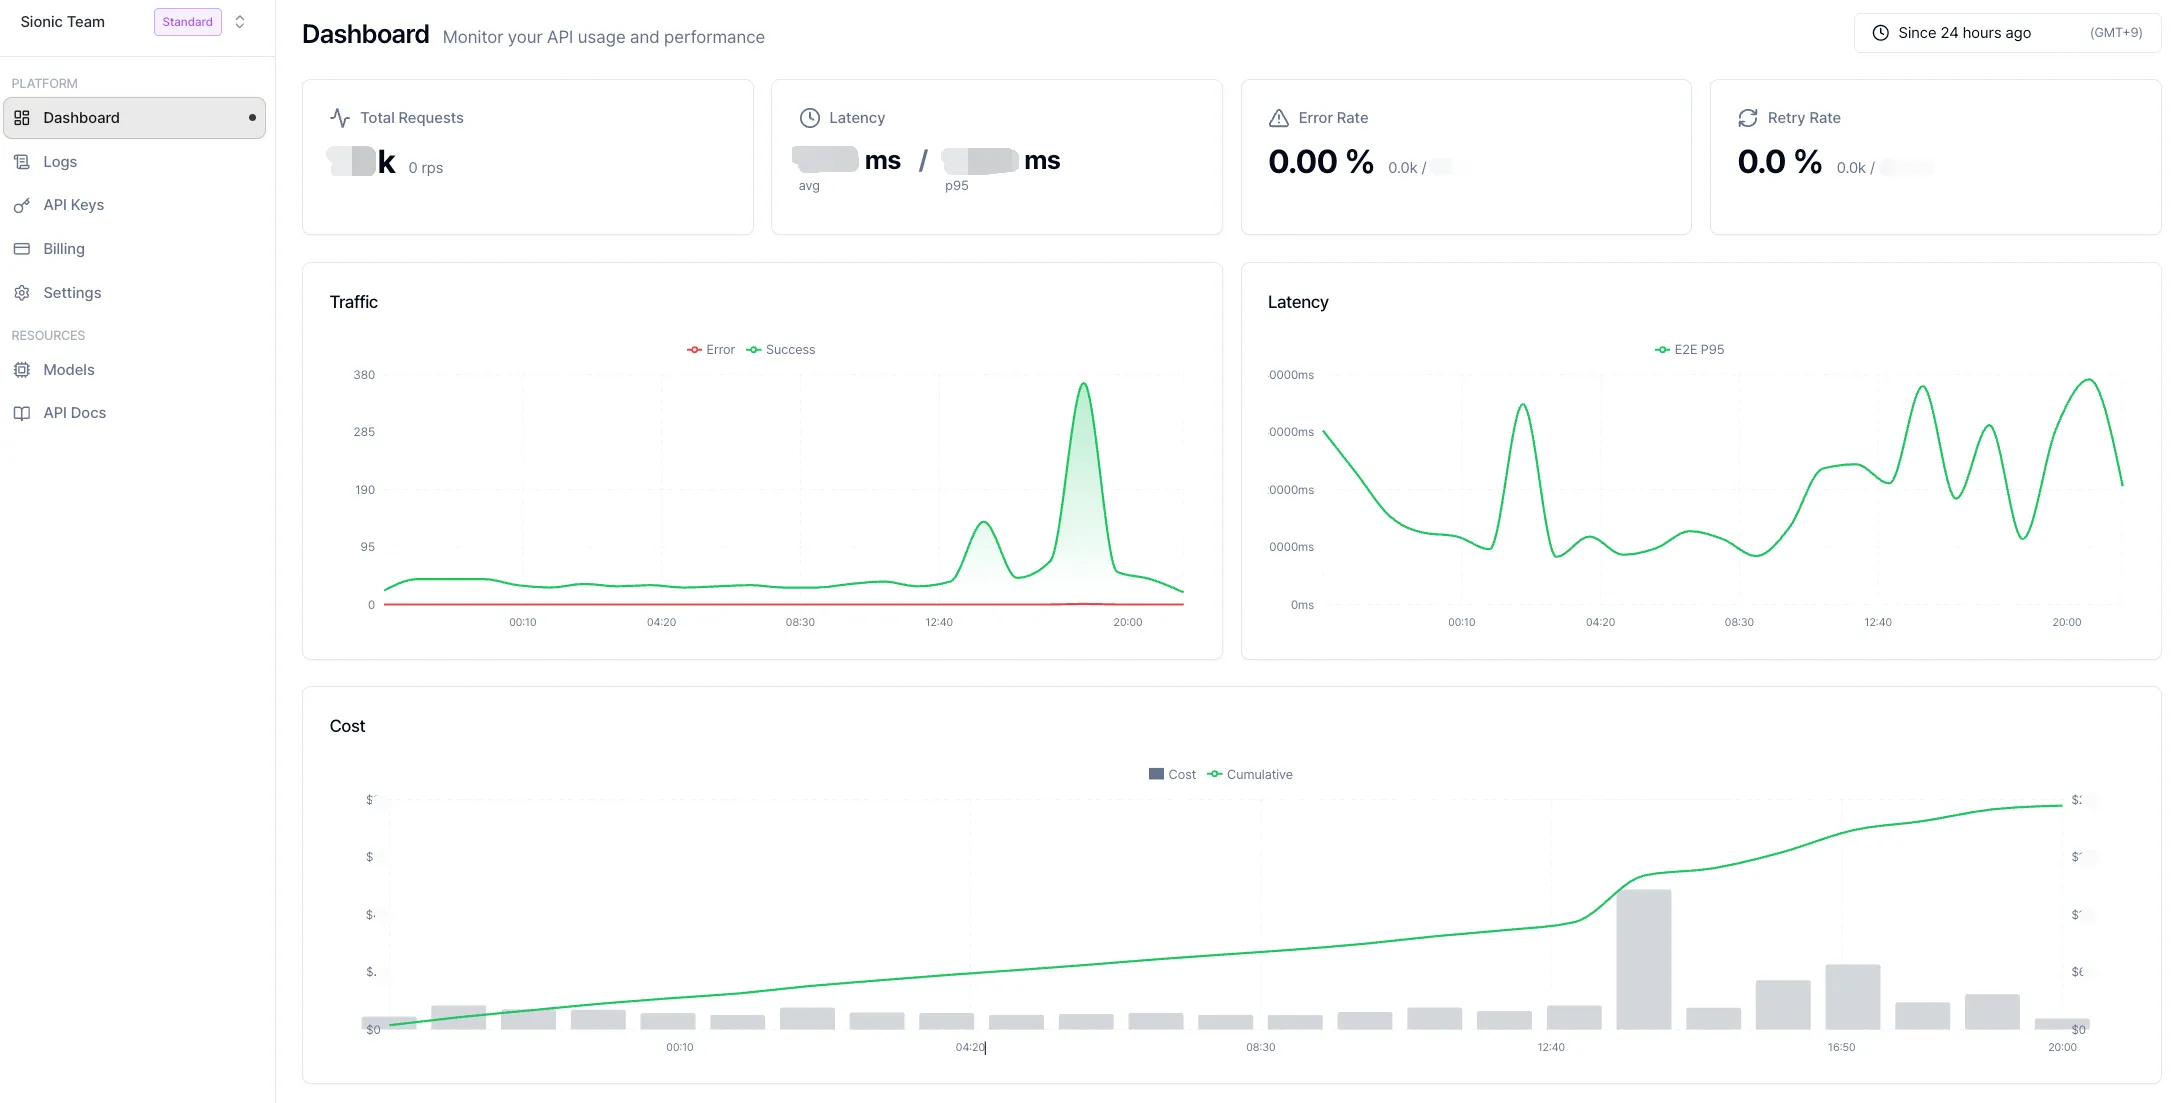
Task: Click the Latency chart title
Action: tap(1298, 302)
